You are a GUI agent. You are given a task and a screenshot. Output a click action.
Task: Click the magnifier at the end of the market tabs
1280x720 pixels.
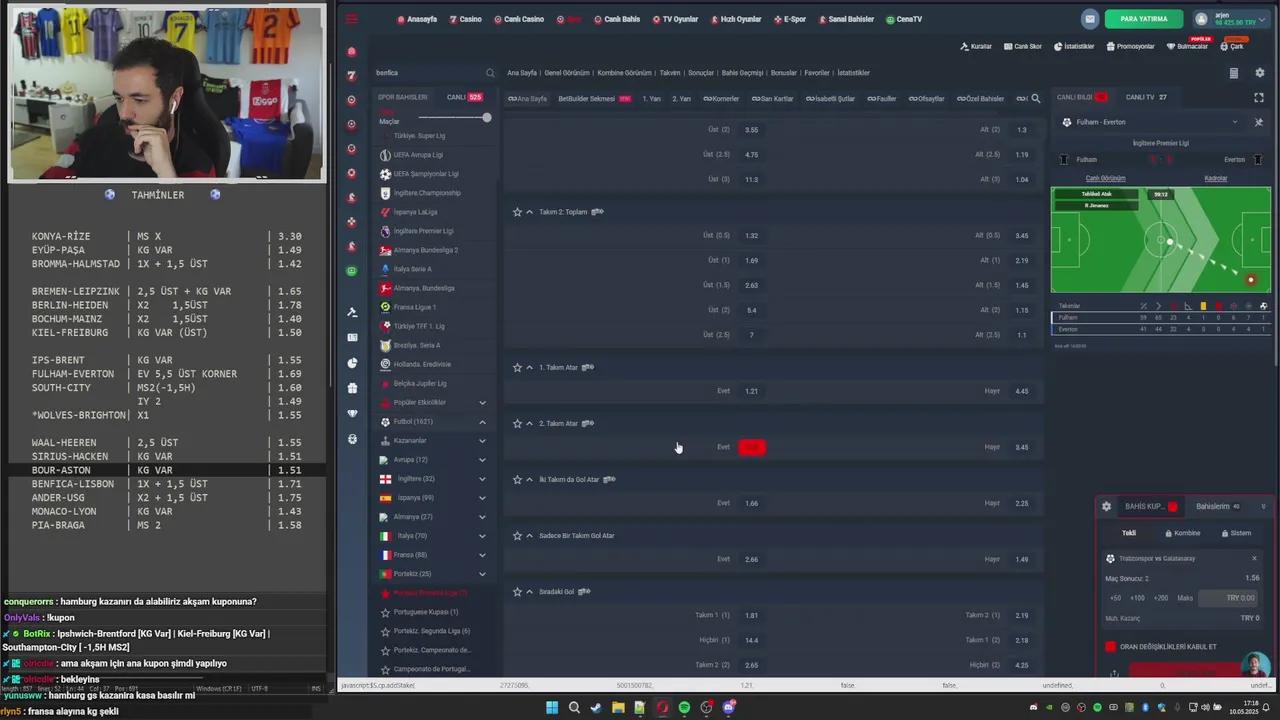click(1036, 99)
